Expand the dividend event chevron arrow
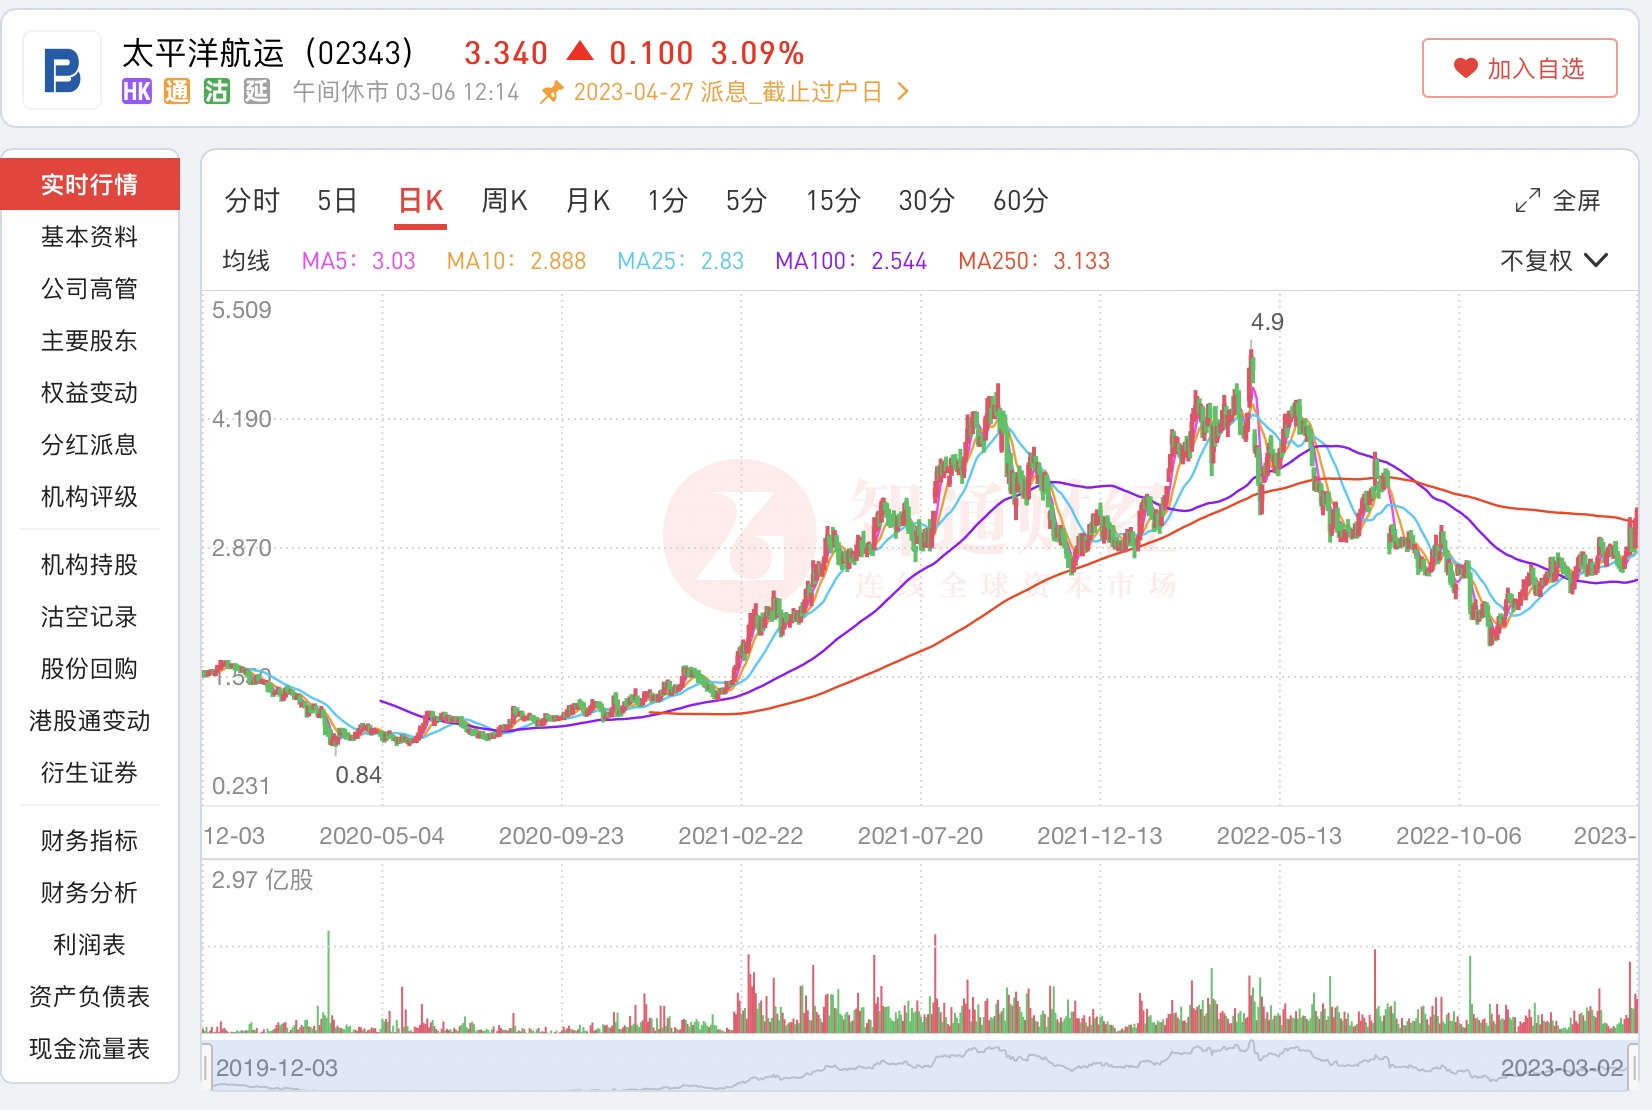The height and width of the screenshot is (1110, 1652). coord(903,92)
